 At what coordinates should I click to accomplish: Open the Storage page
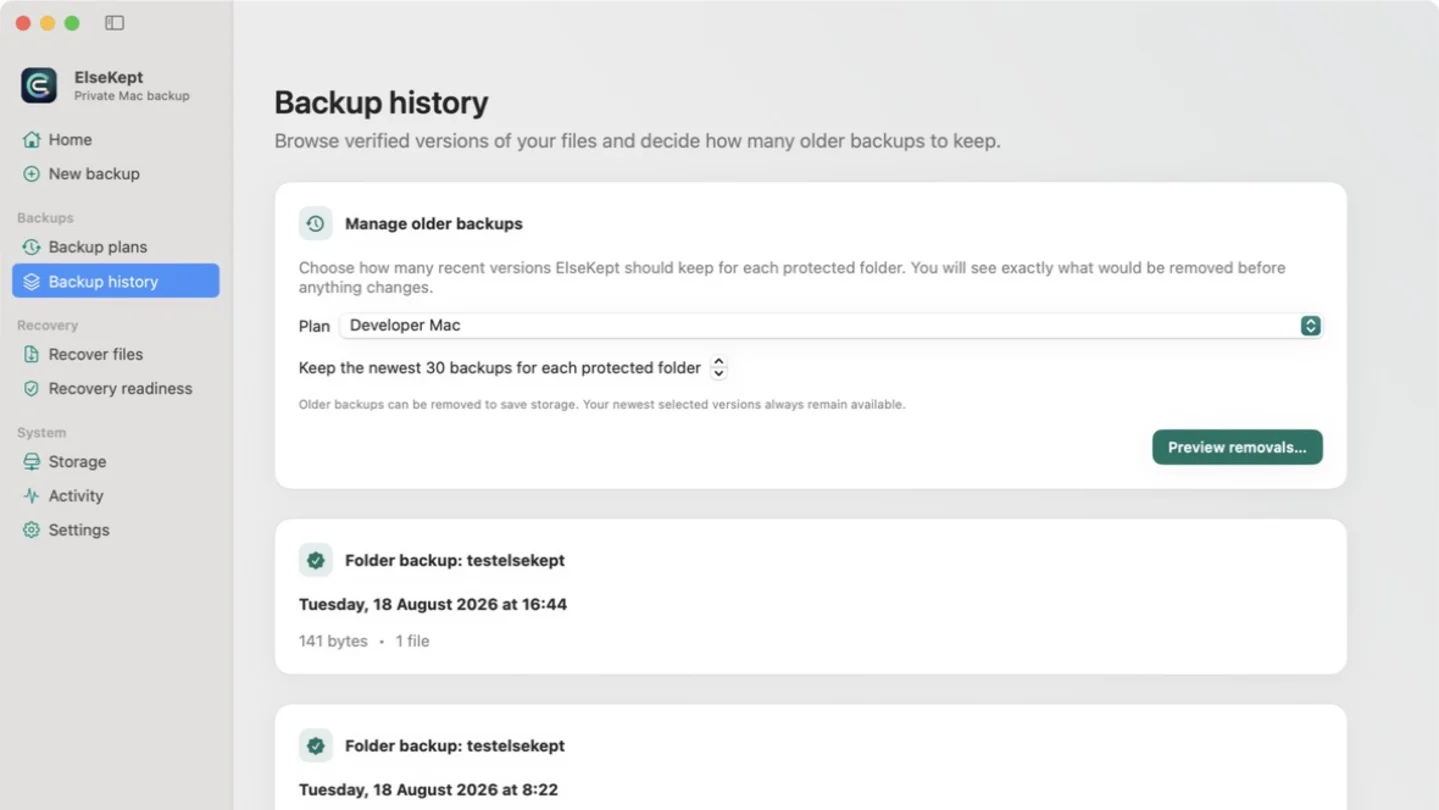[116, 462]
